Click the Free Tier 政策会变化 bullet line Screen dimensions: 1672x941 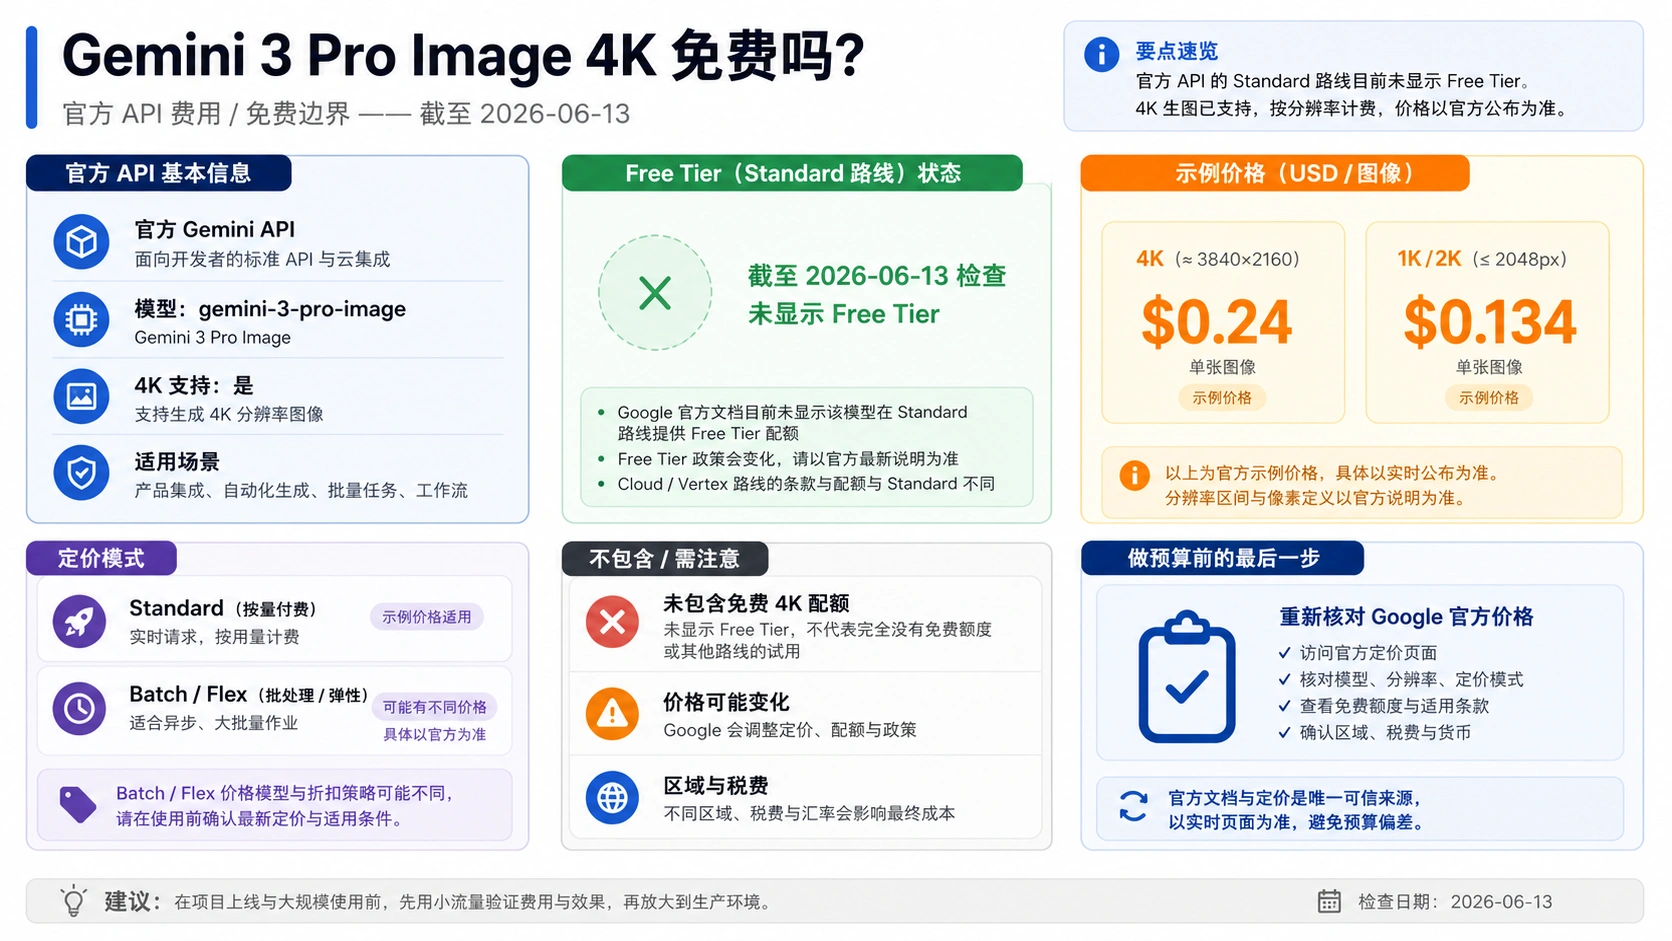click(788, 459)
